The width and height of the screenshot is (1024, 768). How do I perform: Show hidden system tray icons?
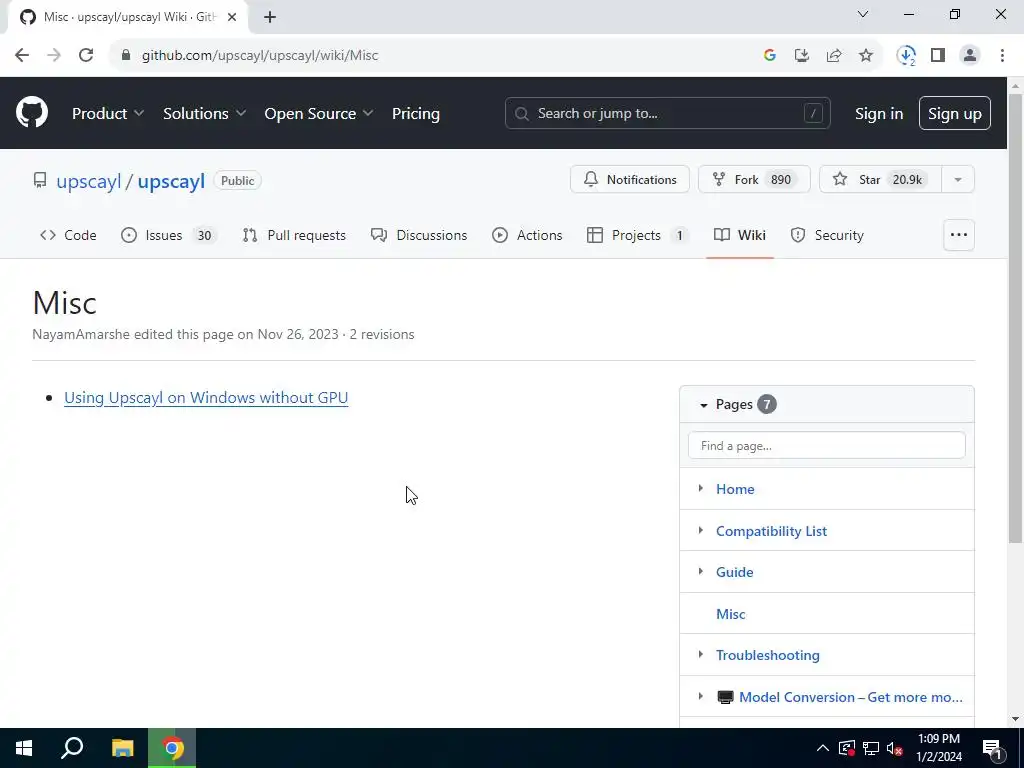pos(823,748)
